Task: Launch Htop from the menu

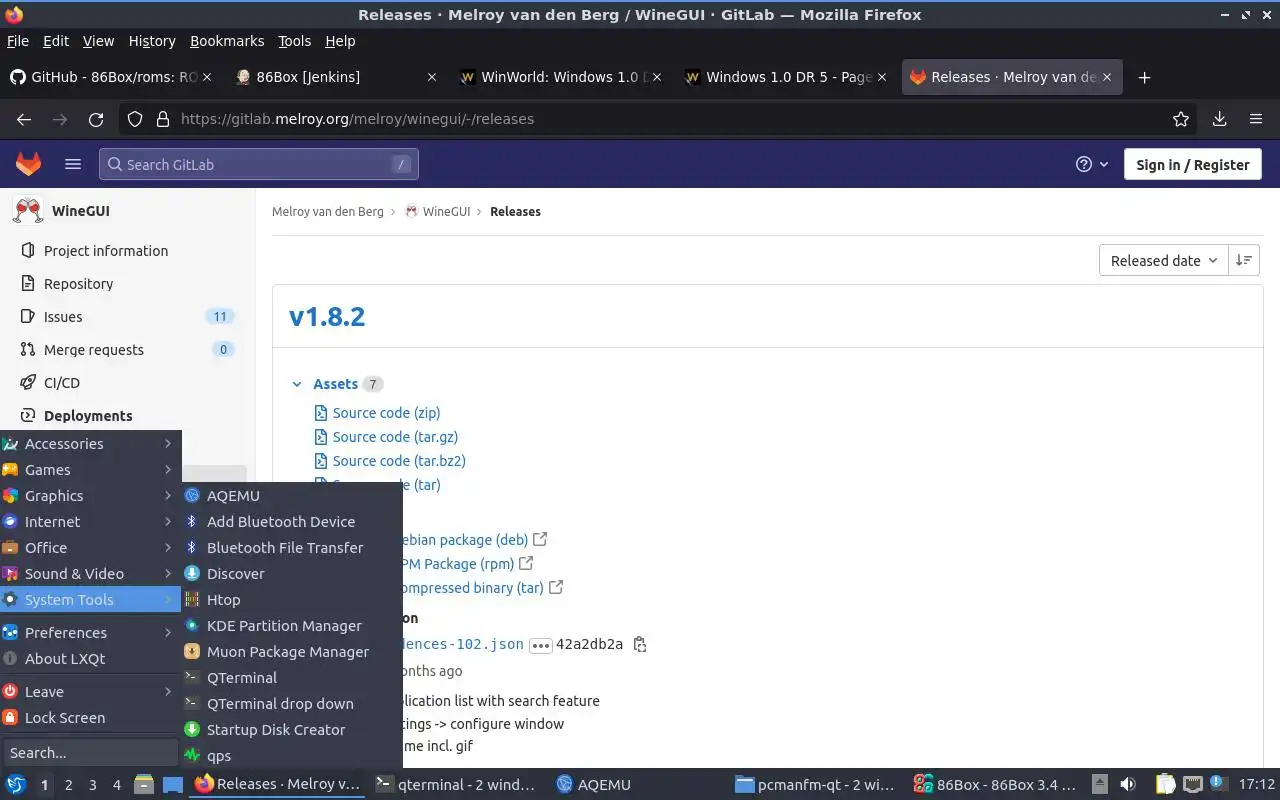Action: tap(292, 600)
